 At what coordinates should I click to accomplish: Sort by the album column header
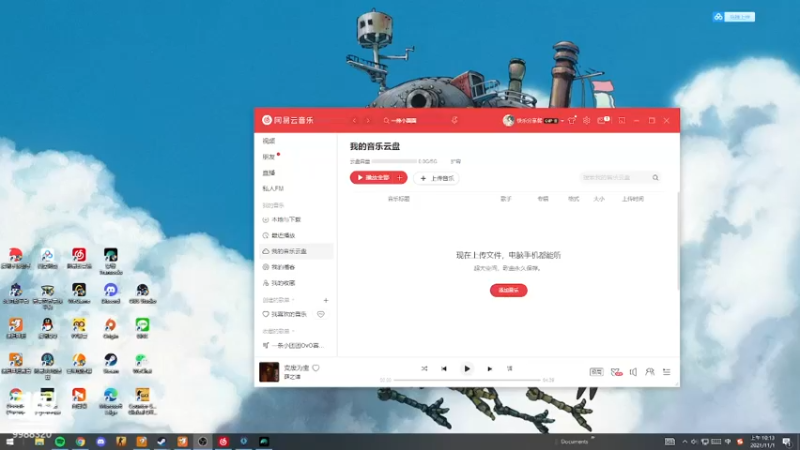click(x=543, y=199)
